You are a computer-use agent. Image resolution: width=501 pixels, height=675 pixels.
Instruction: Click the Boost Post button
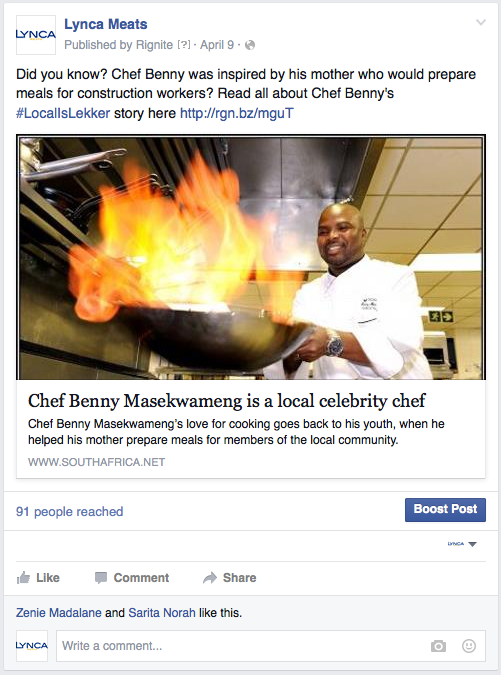pyautogui.click(x=445, y=510)
